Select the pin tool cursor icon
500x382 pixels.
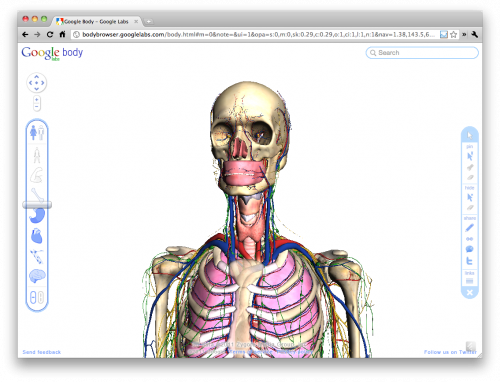pyautogui.click(x=470, y=156)
